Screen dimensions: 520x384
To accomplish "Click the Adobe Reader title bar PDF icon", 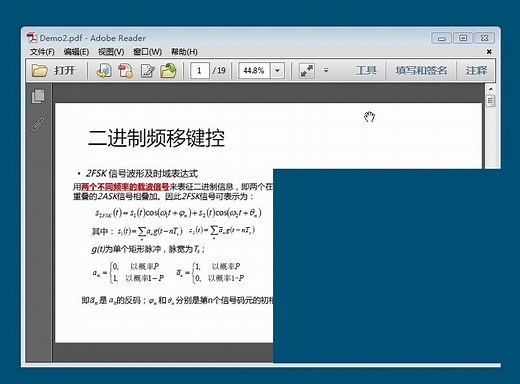I will click(32, 38).
